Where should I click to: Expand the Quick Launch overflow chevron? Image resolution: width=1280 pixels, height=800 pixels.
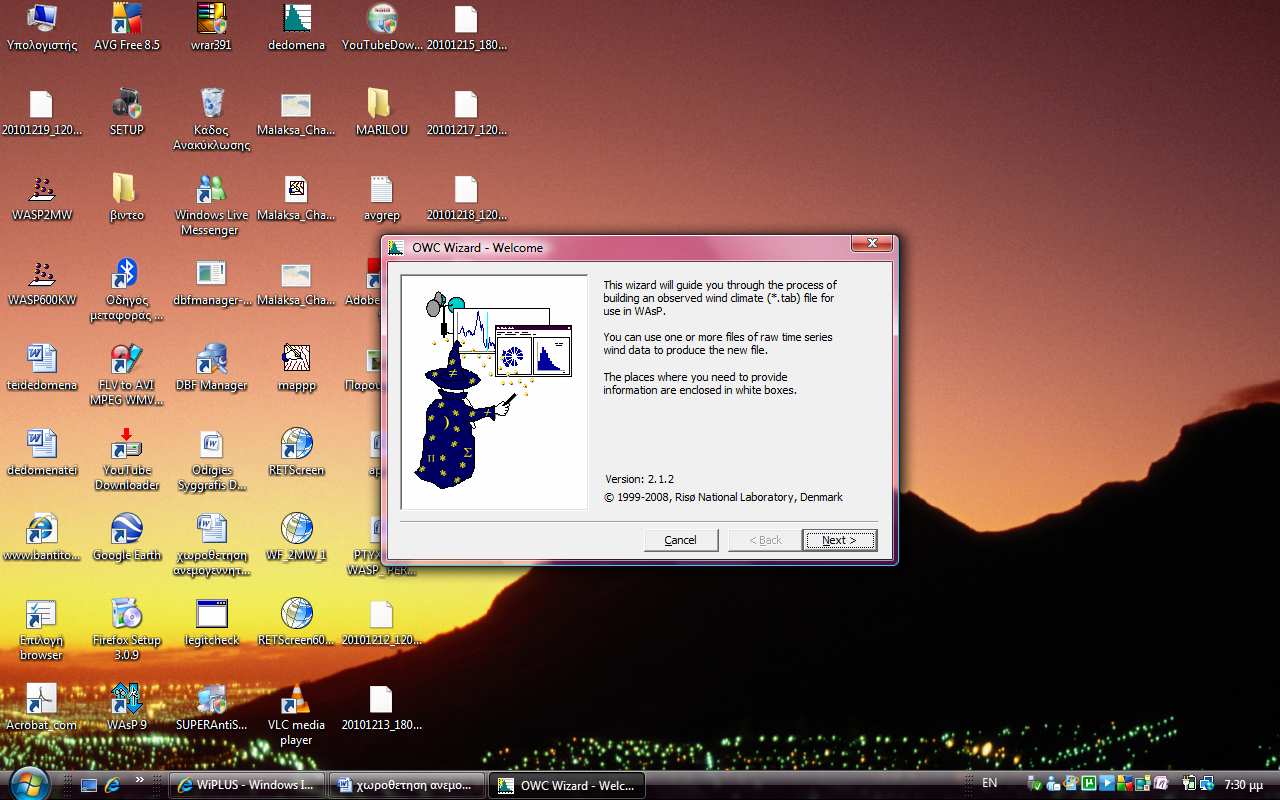click(x=140, y=779)
